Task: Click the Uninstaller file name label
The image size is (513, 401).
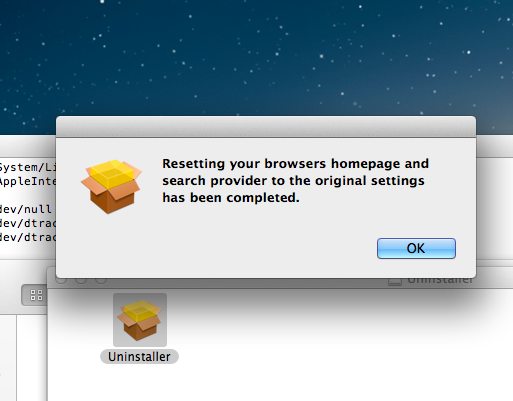Action: pos(139,357)
